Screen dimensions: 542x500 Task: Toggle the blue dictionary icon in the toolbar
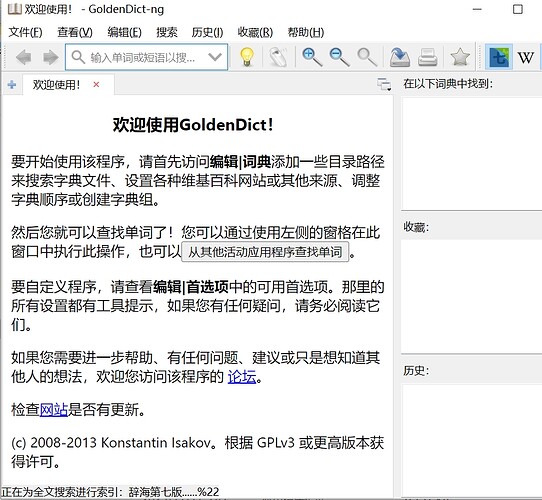tap(499, 57)
